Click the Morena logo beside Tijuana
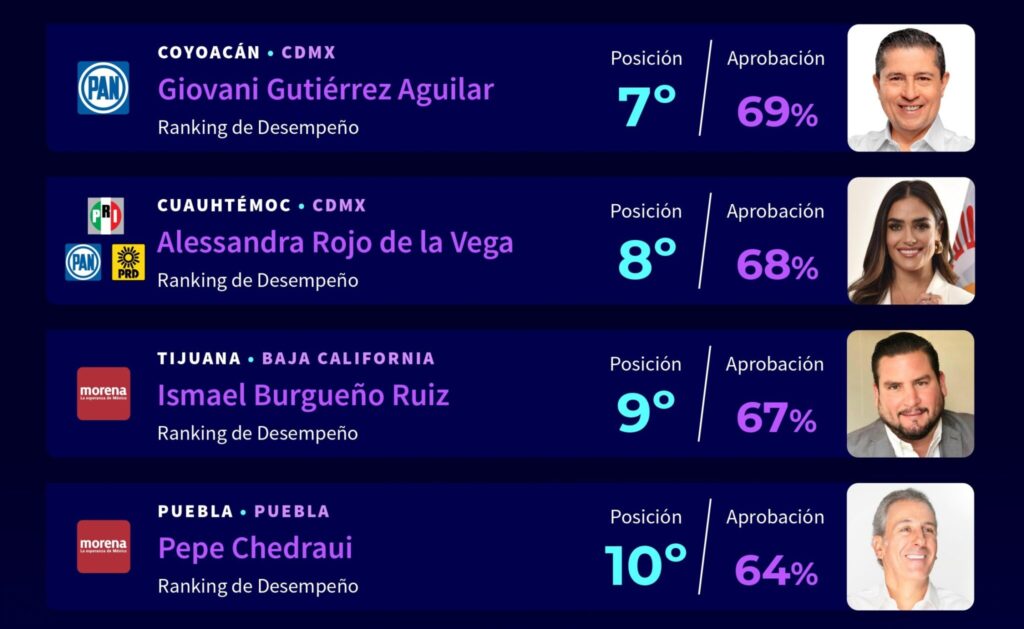The image size is (1024, 629). pyautogui.click(x=104, y=393)
